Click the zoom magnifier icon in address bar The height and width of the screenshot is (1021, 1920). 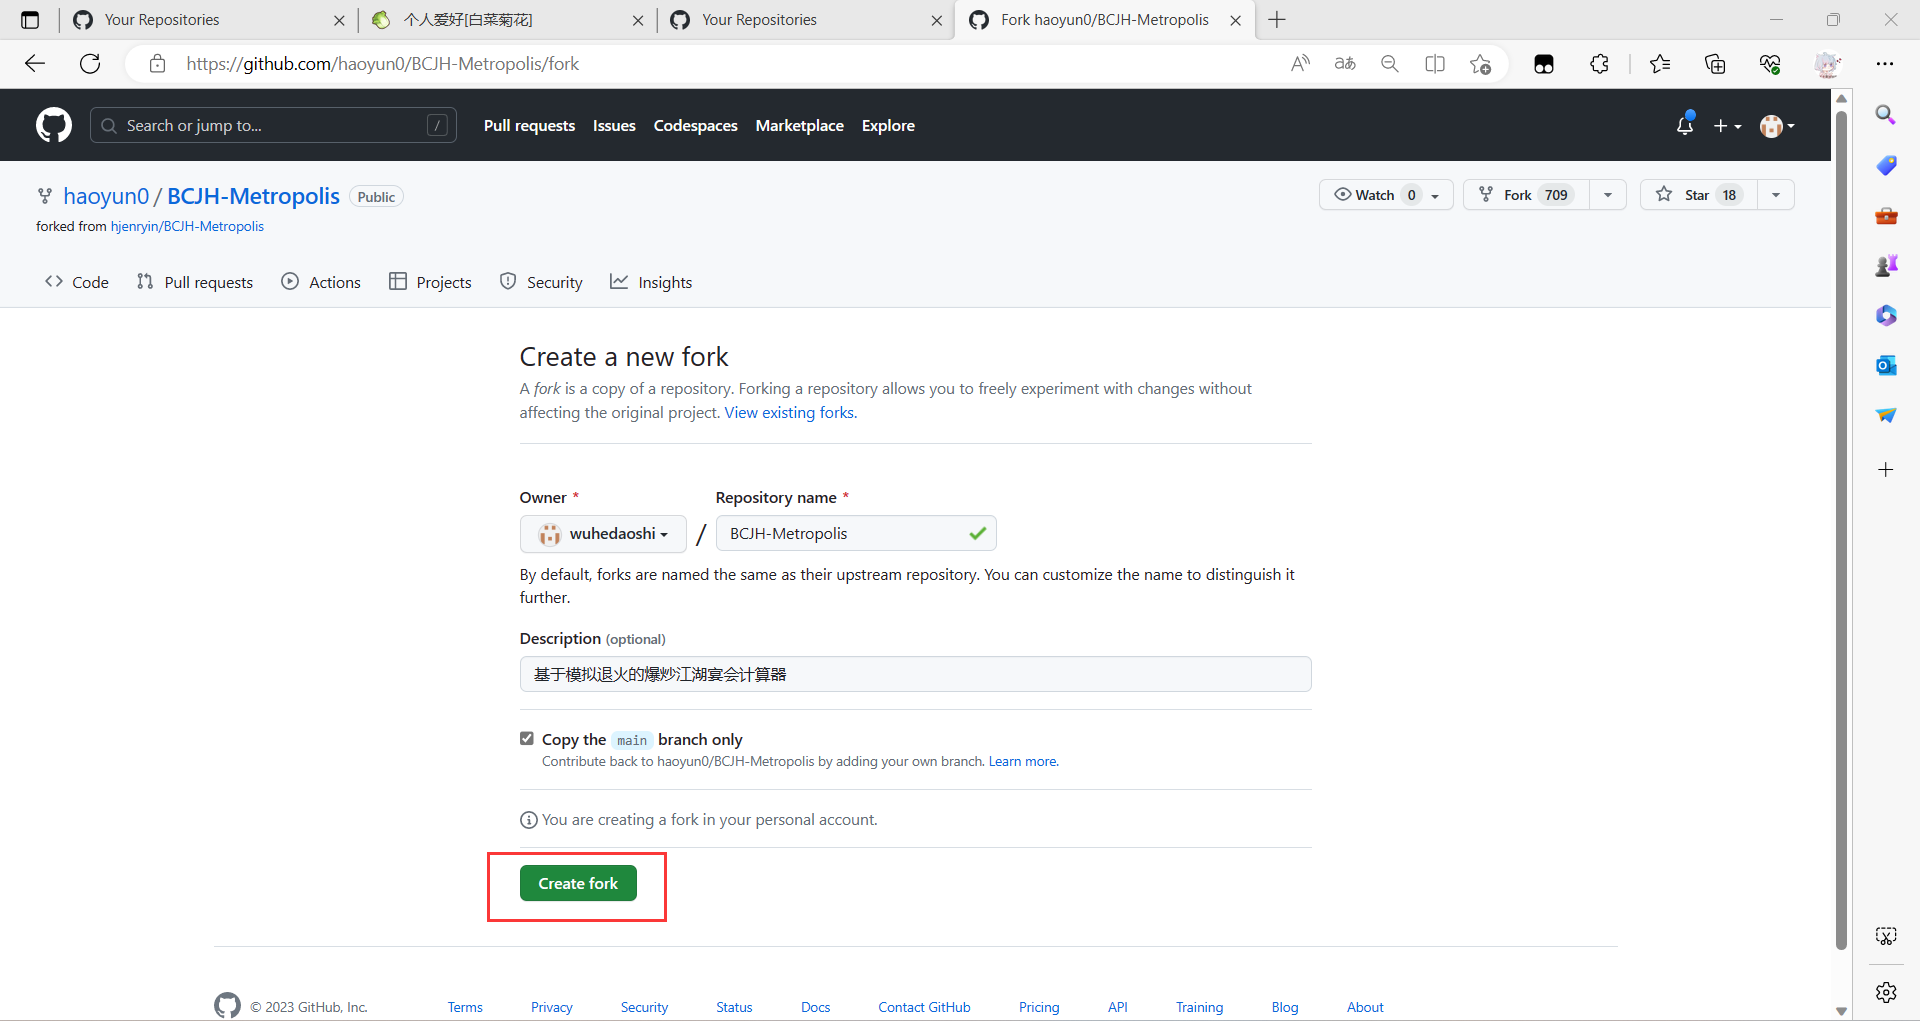pos(1390,64)
